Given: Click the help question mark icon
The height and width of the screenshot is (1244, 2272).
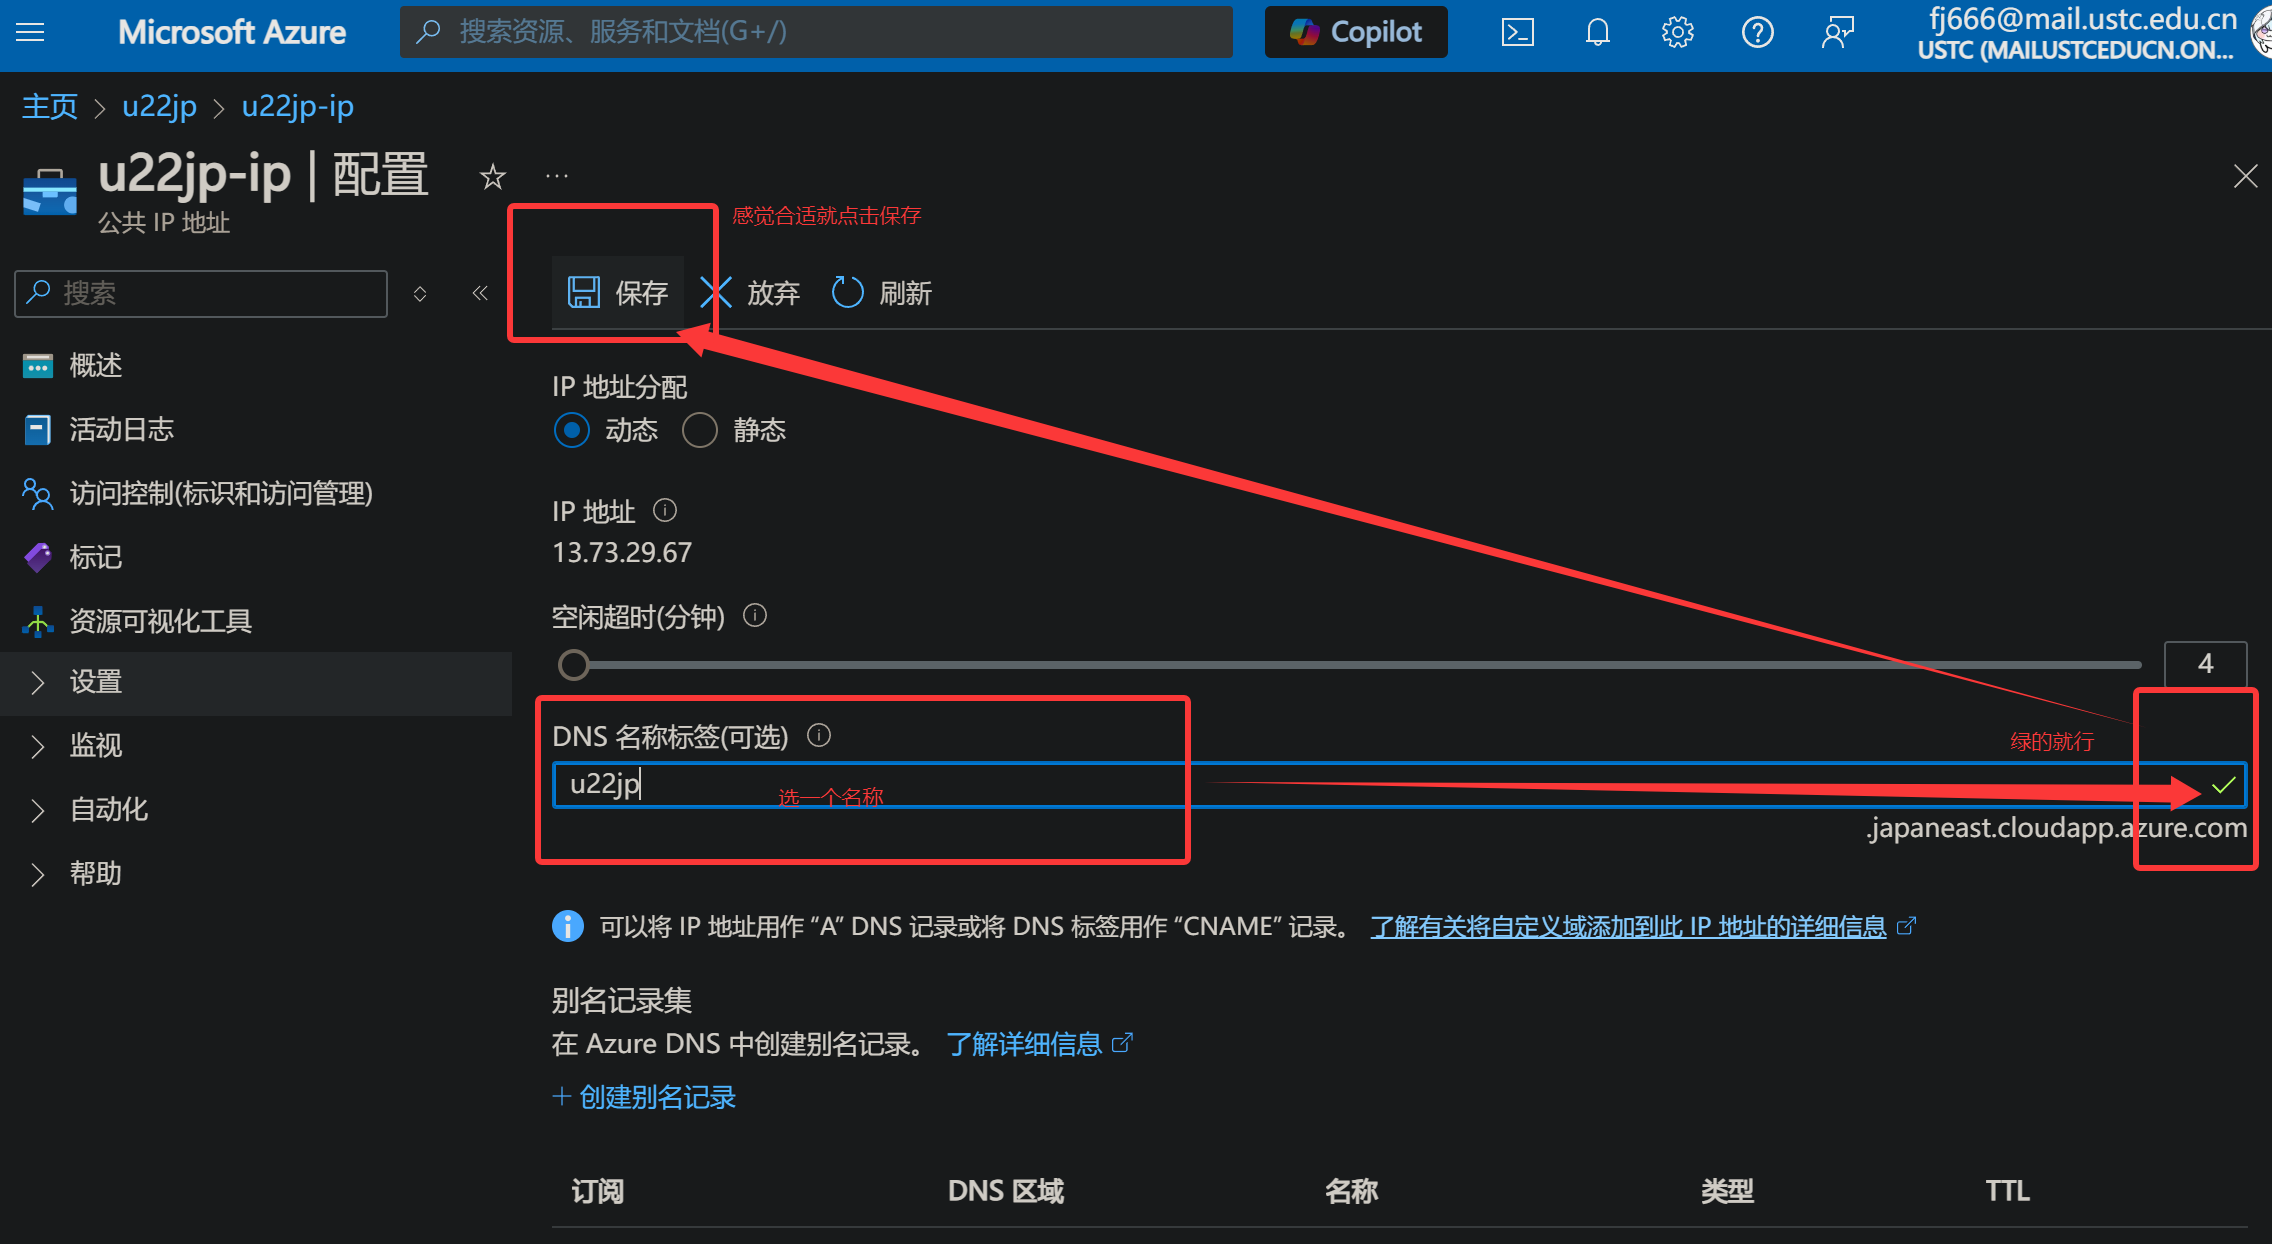Looking at the screenshot, I should point(1757,33).
